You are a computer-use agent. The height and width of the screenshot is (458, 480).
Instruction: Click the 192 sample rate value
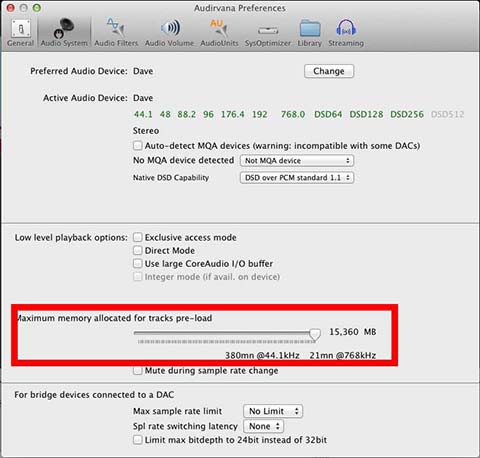click(259, 114)
